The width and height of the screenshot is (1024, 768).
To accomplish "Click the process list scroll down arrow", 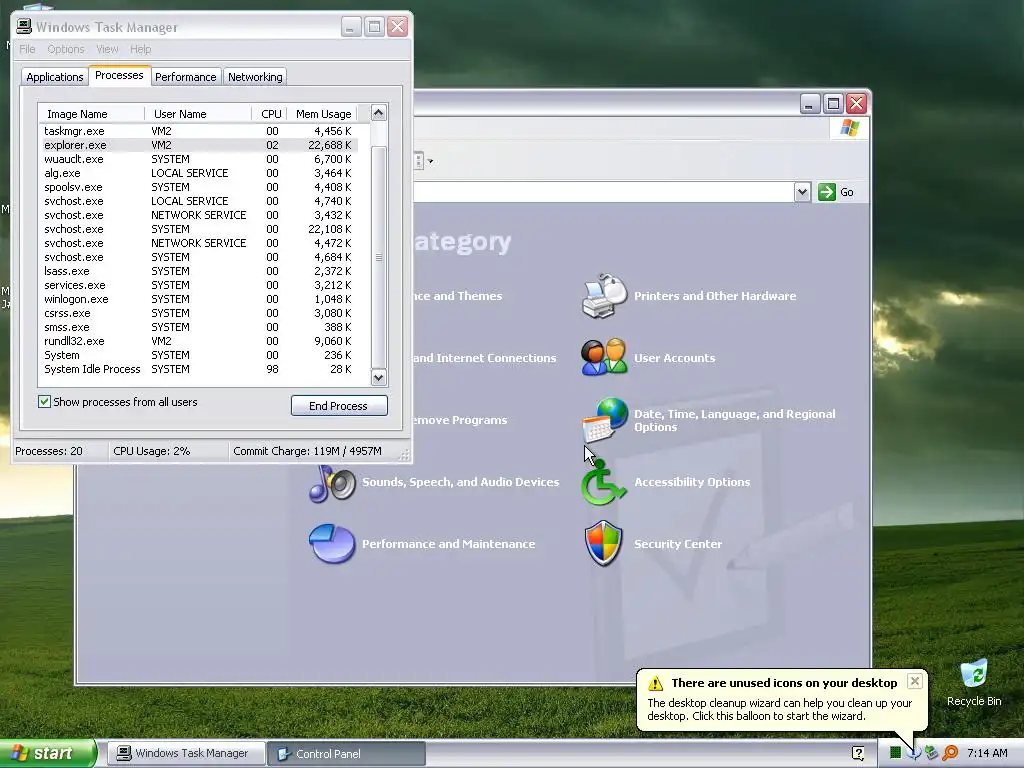I will (x=378, y=377).
